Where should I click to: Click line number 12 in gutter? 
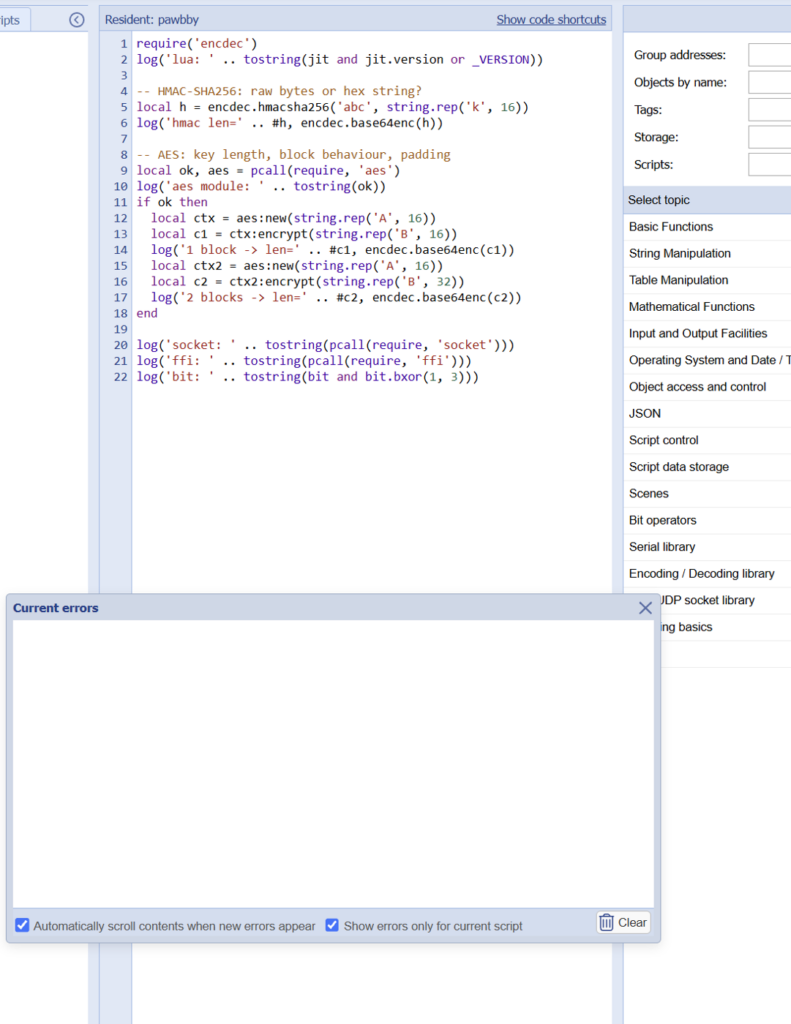coord(120,218)
